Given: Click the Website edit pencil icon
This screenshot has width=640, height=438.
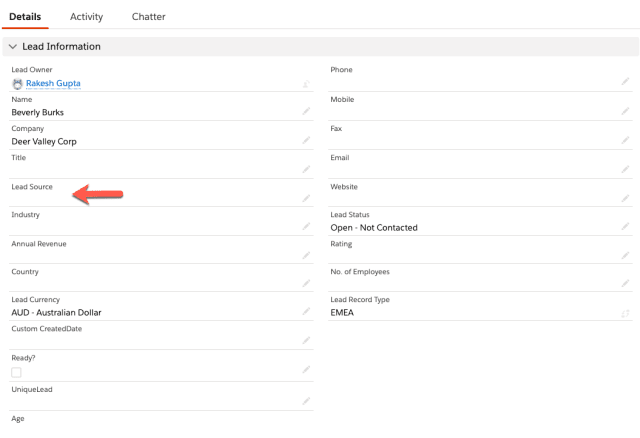Looking at the screenshot, I should pos(625,198).
